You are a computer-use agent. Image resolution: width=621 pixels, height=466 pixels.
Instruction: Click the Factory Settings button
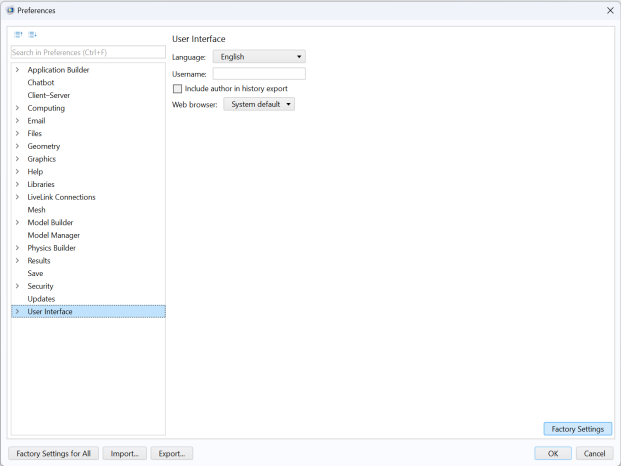[578, 429]
